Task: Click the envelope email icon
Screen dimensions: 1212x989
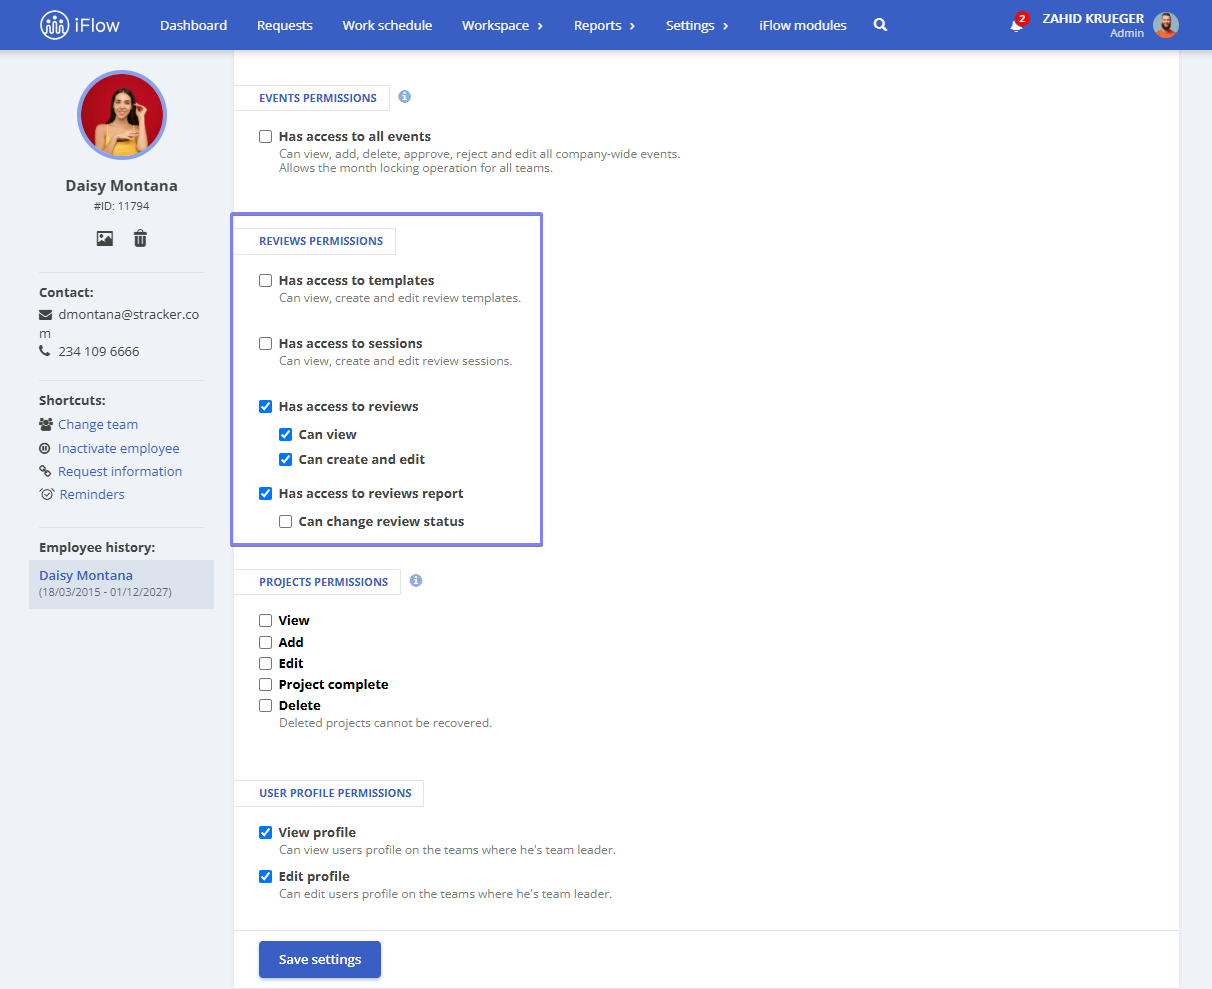Action: click(45, 314)
